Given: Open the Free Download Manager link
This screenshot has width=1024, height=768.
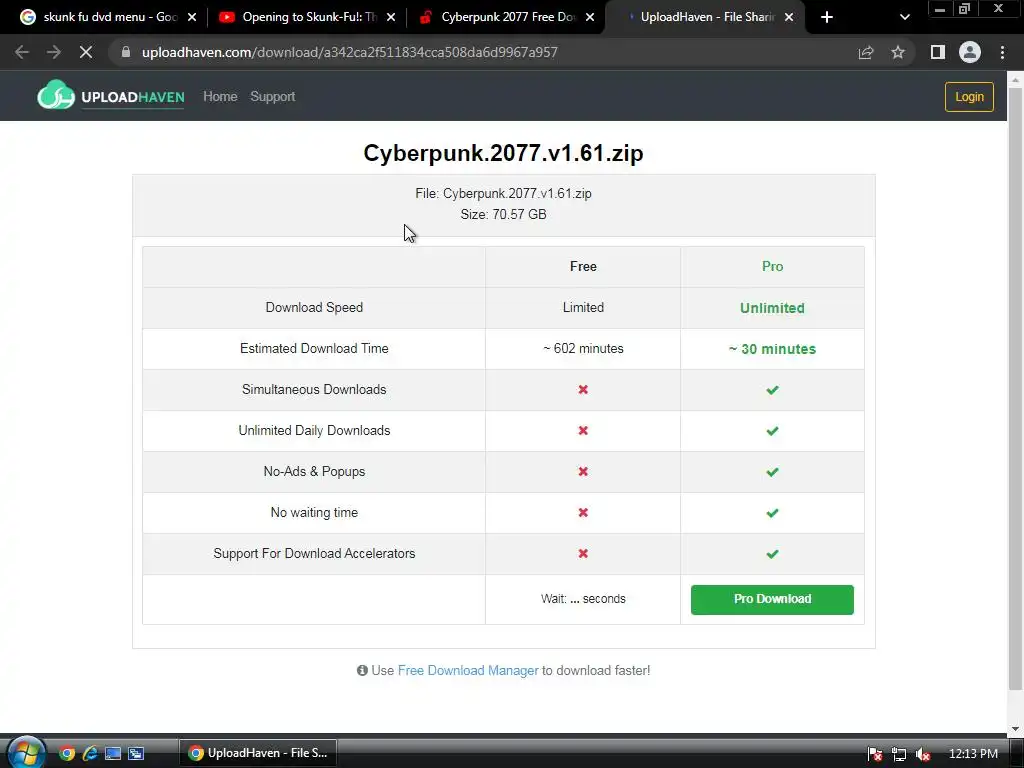Looking at the screenshot, I should tap(468, 671).
